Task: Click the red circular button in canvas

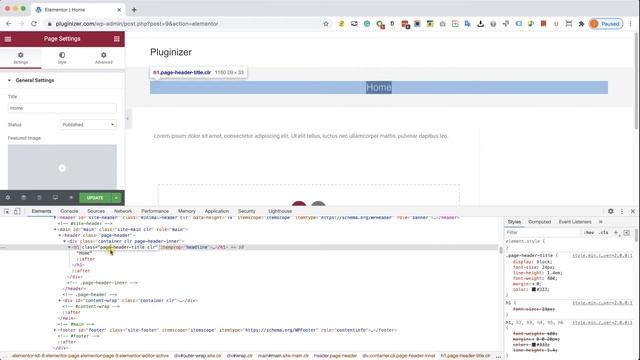Action: point(299,204)
